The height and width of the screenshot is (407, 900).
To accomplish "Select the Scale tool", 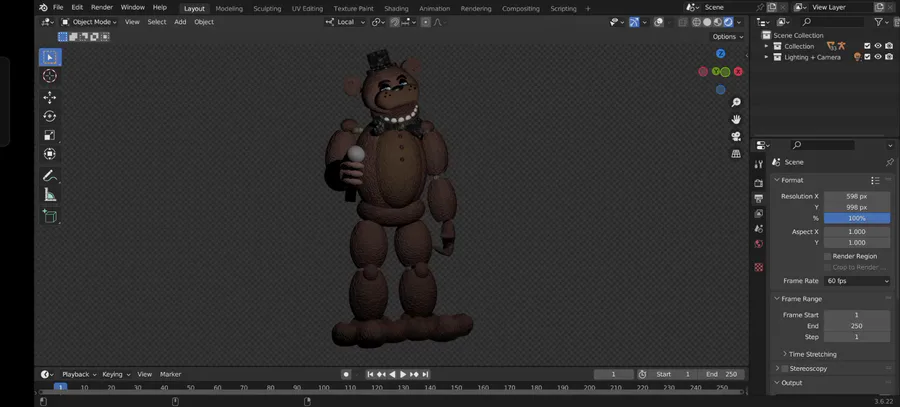I will pyautogui.click(x=50, y=135).
